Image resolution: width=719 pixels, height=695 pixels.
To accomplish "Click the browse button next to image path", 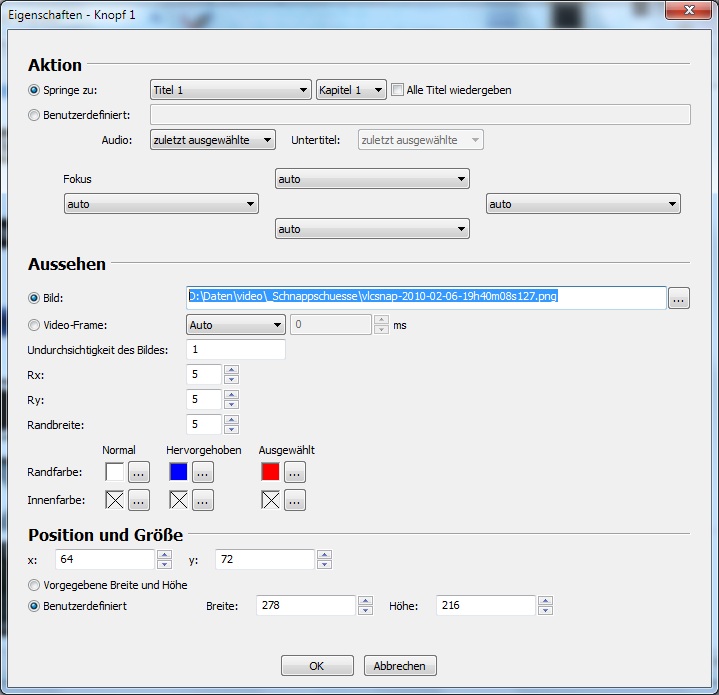I will click(679, 298).
